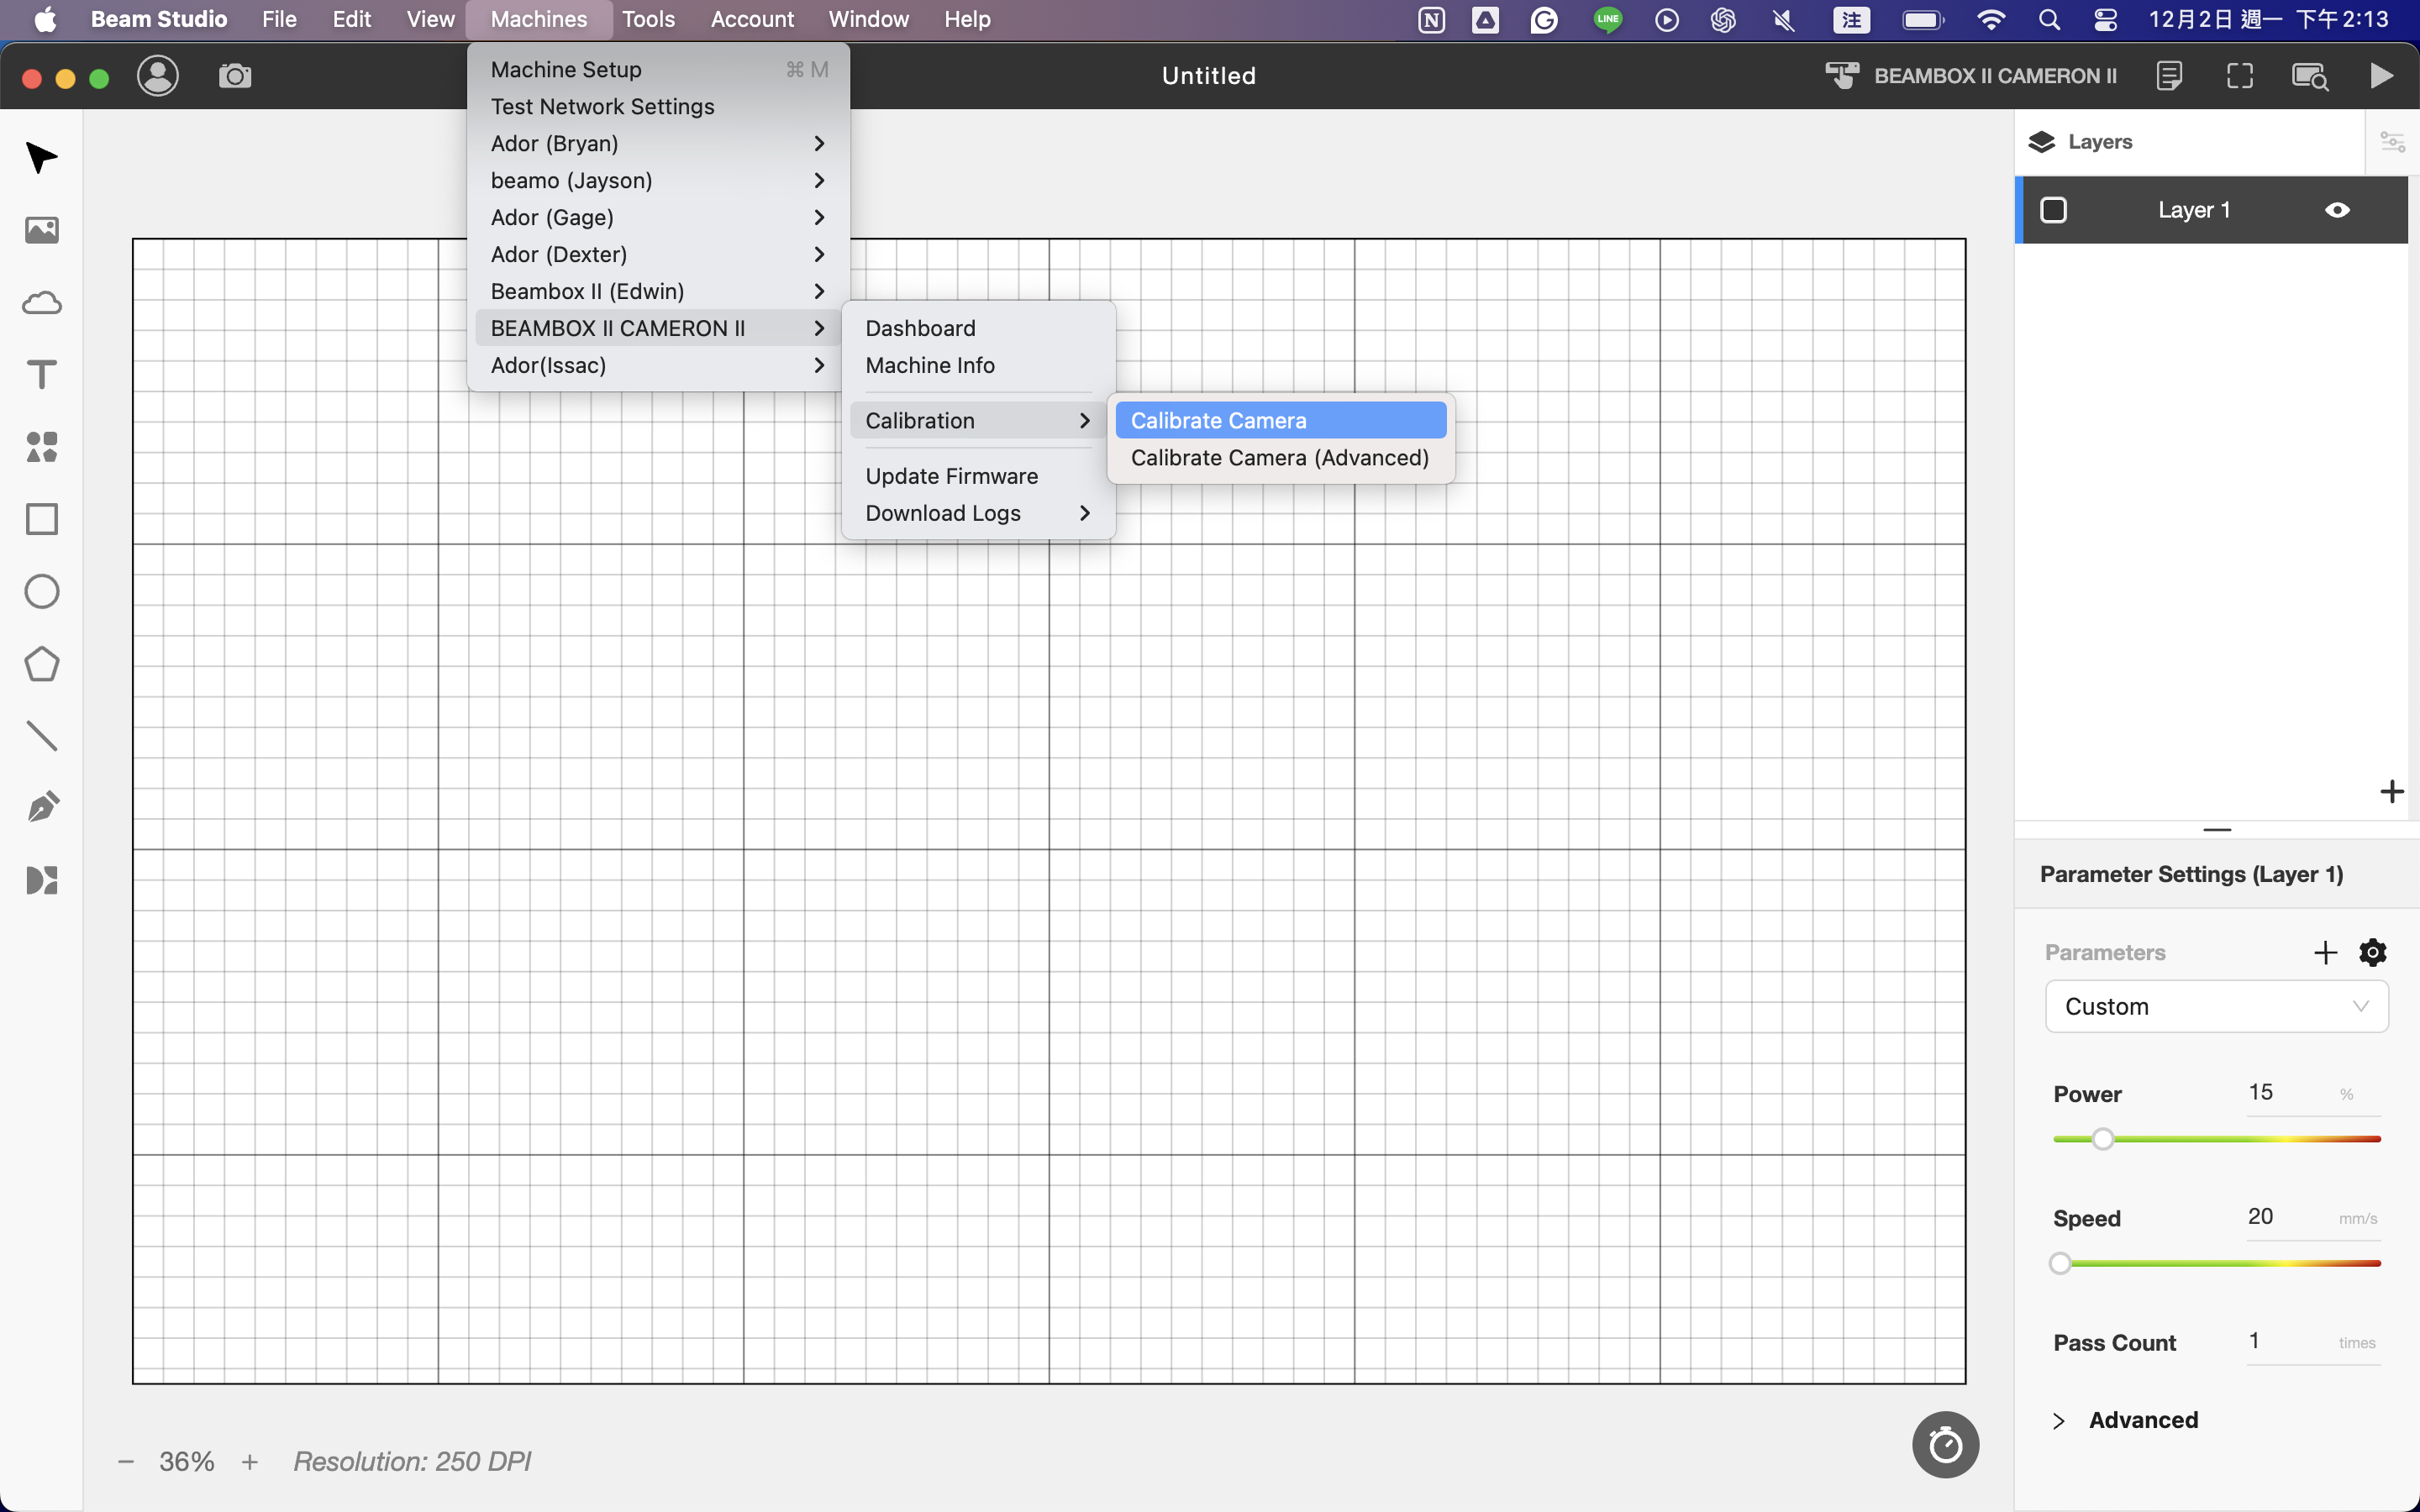Viewport: 2420px width, 1512px height.
Task: Click the frame/area icon in top bar
Action: (x=2240, y=76)
